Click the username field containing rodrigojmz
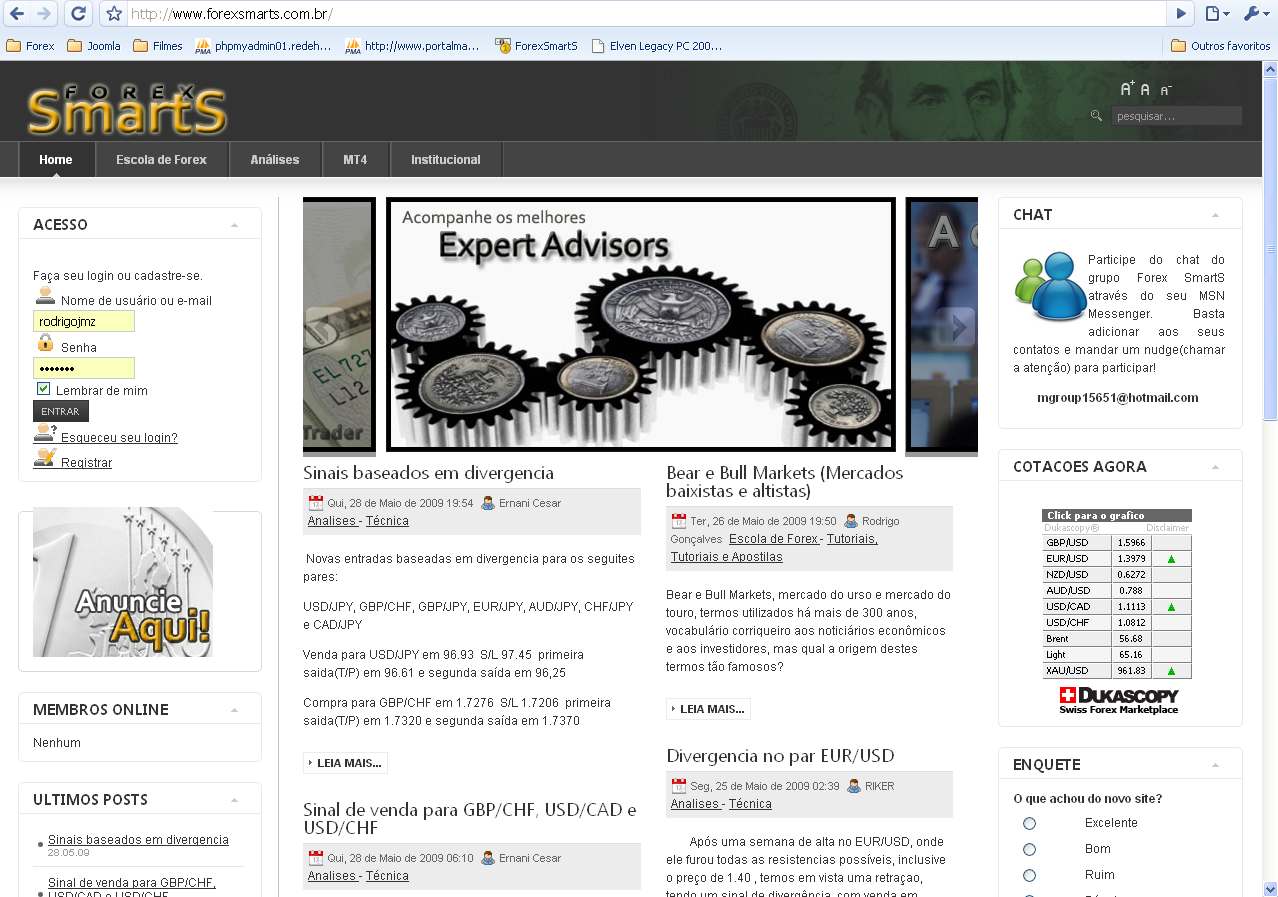 pyautogui.click(x=83, y=321)
